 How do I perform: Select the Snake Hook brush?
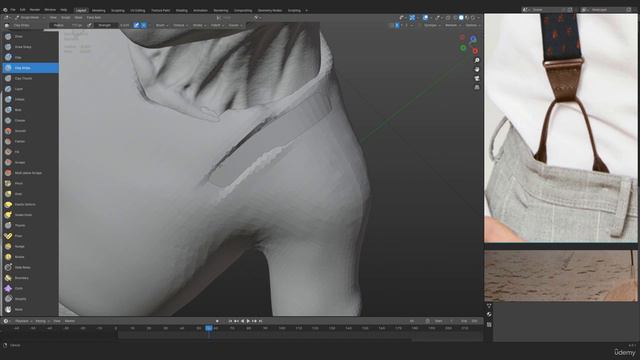30,215
